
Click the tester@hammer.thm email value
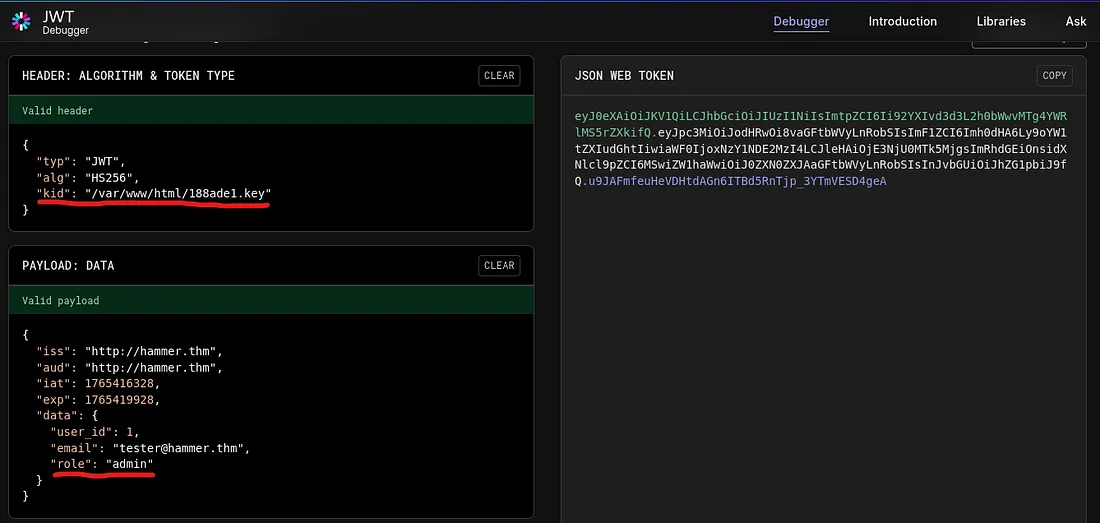click(180, 448)
